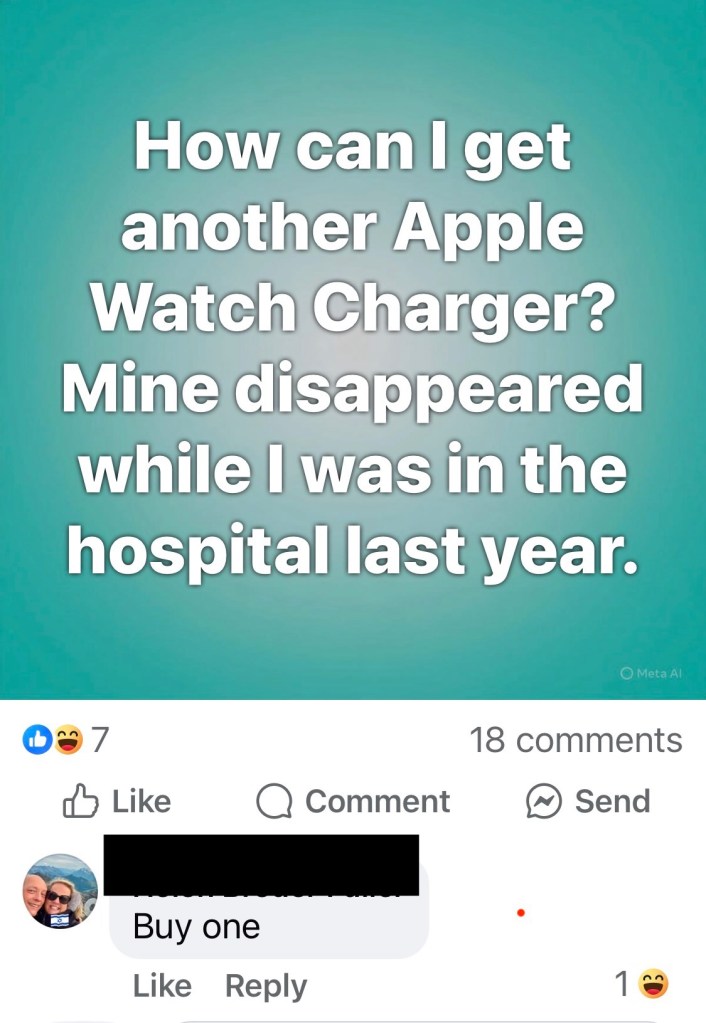Viewport: 706px width, 1023px height.
Task: Open the 18 comments link
Action: 576,740
